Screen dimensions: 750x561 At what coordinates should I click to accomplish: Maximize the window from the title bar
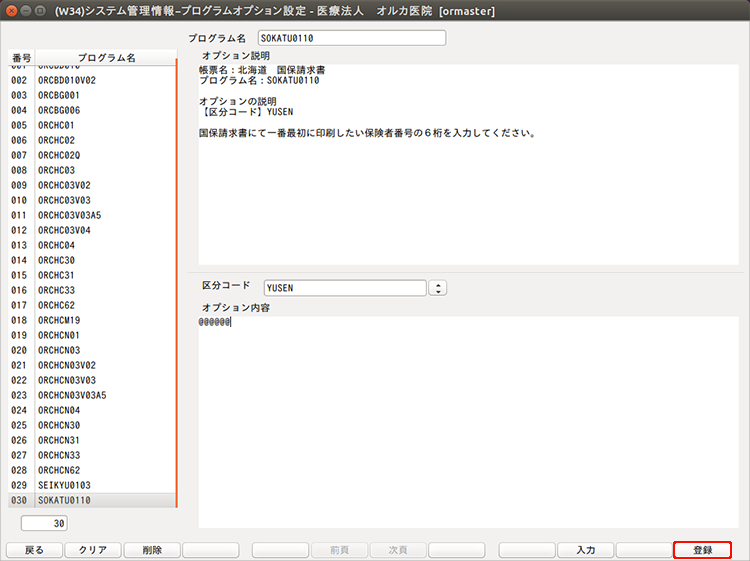click(x=41, y=11)
